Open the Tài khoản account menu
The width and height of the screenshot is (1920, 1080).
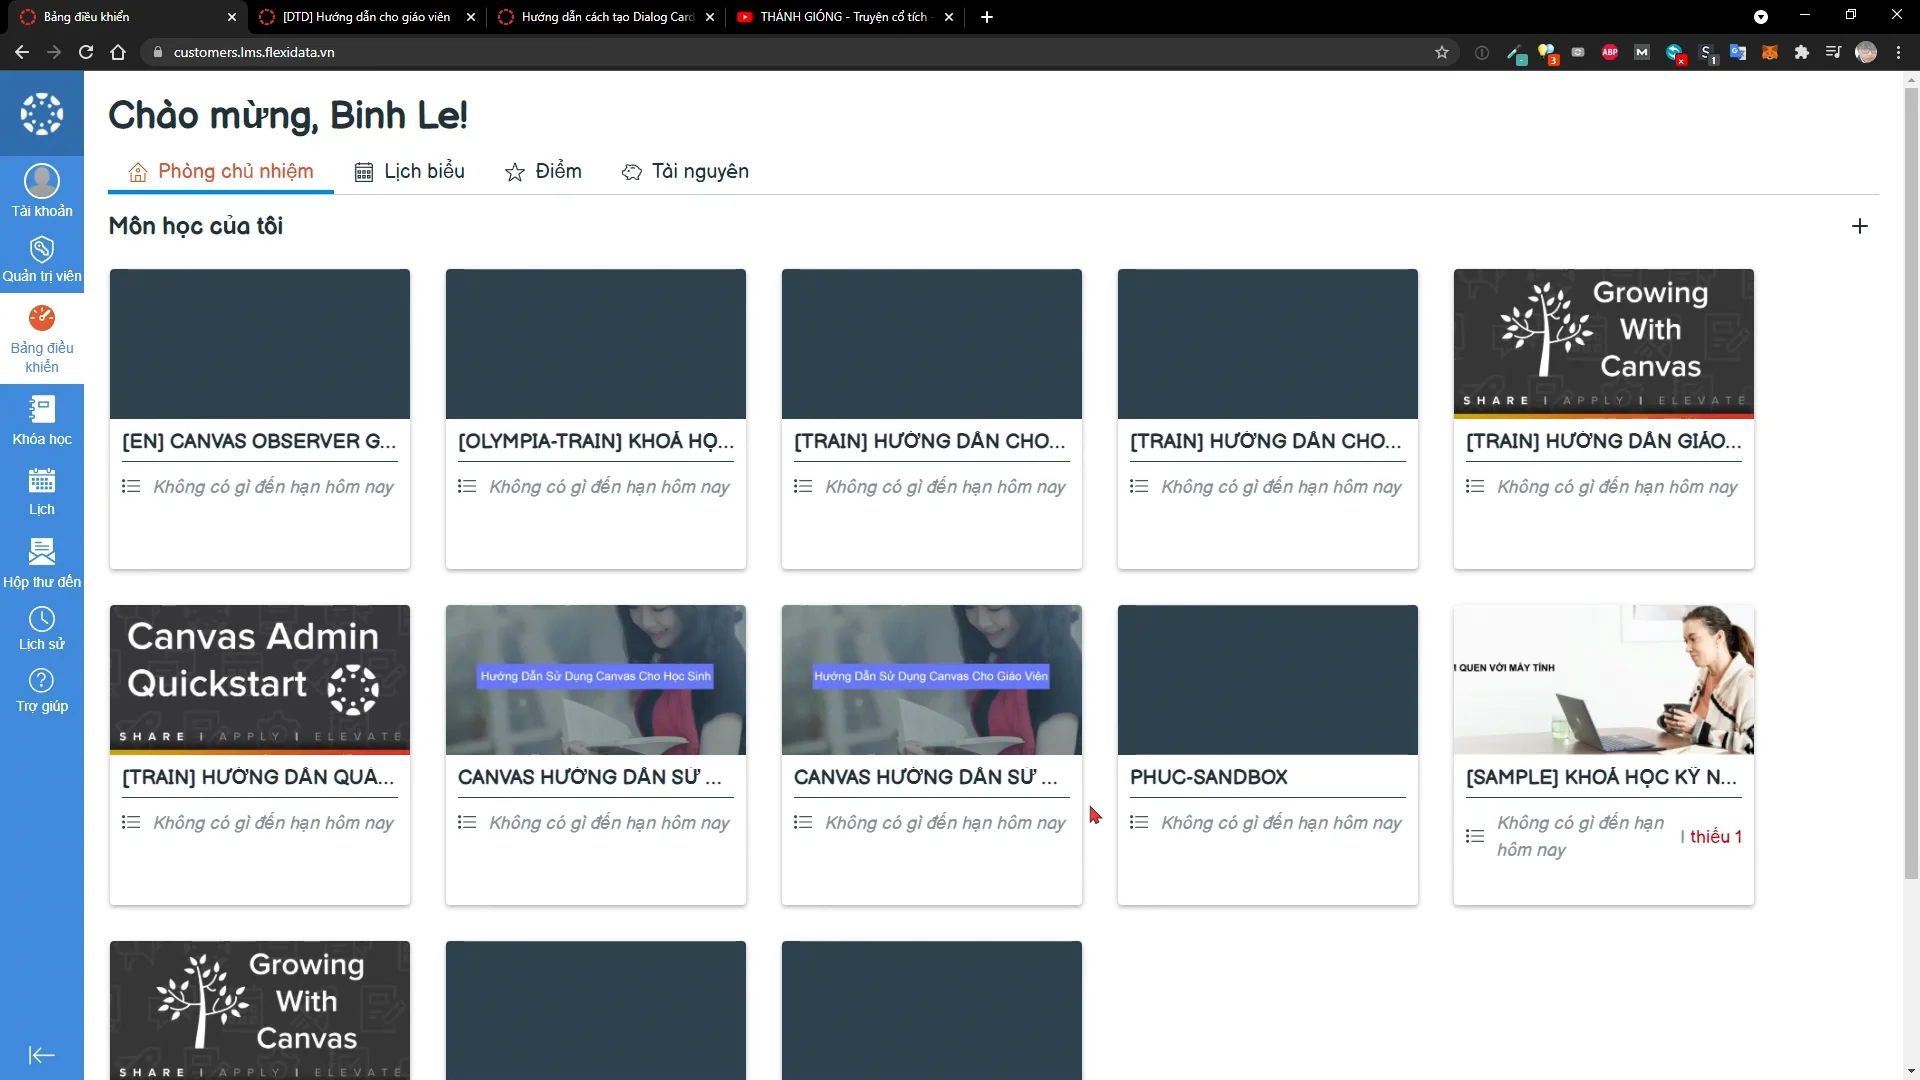[x=42, y=191]
